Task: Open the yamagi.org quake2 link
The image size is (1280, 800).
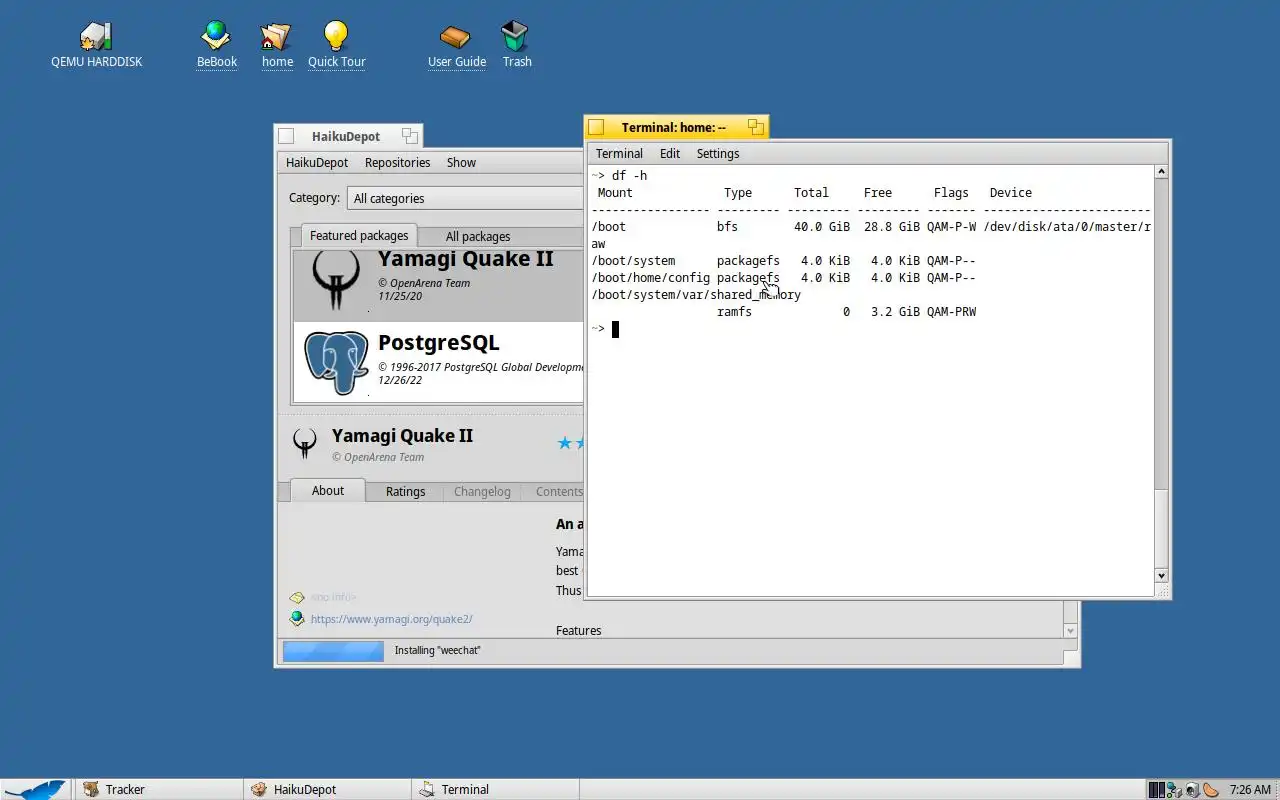Action: [x=392, y=619]
